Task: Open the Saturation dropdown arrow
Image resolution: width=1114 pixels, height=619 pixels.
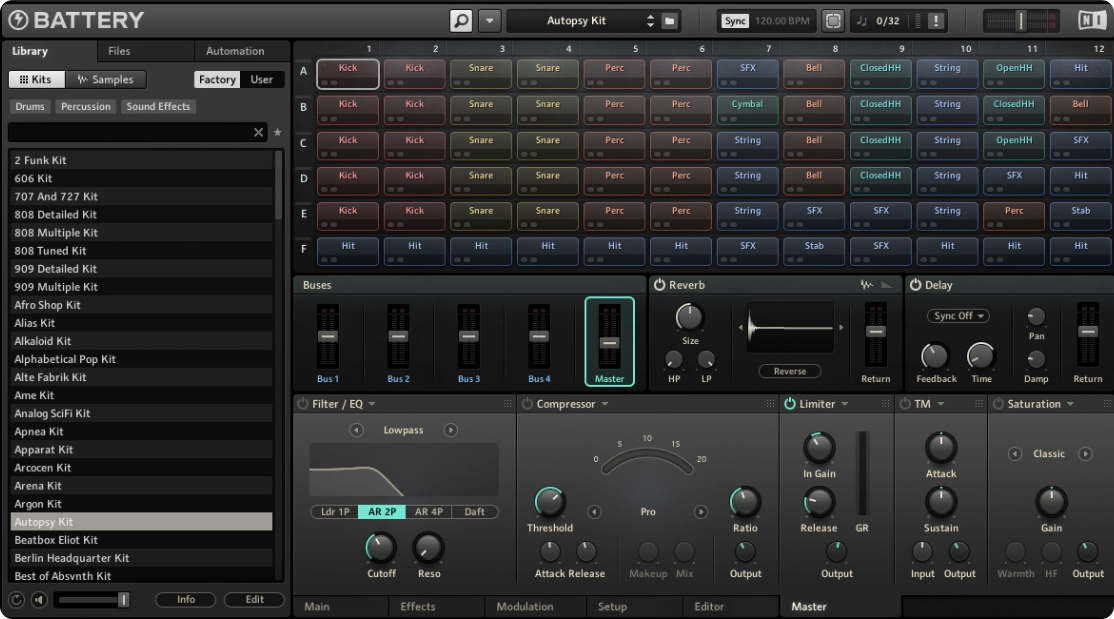Action: point(1070,404)
